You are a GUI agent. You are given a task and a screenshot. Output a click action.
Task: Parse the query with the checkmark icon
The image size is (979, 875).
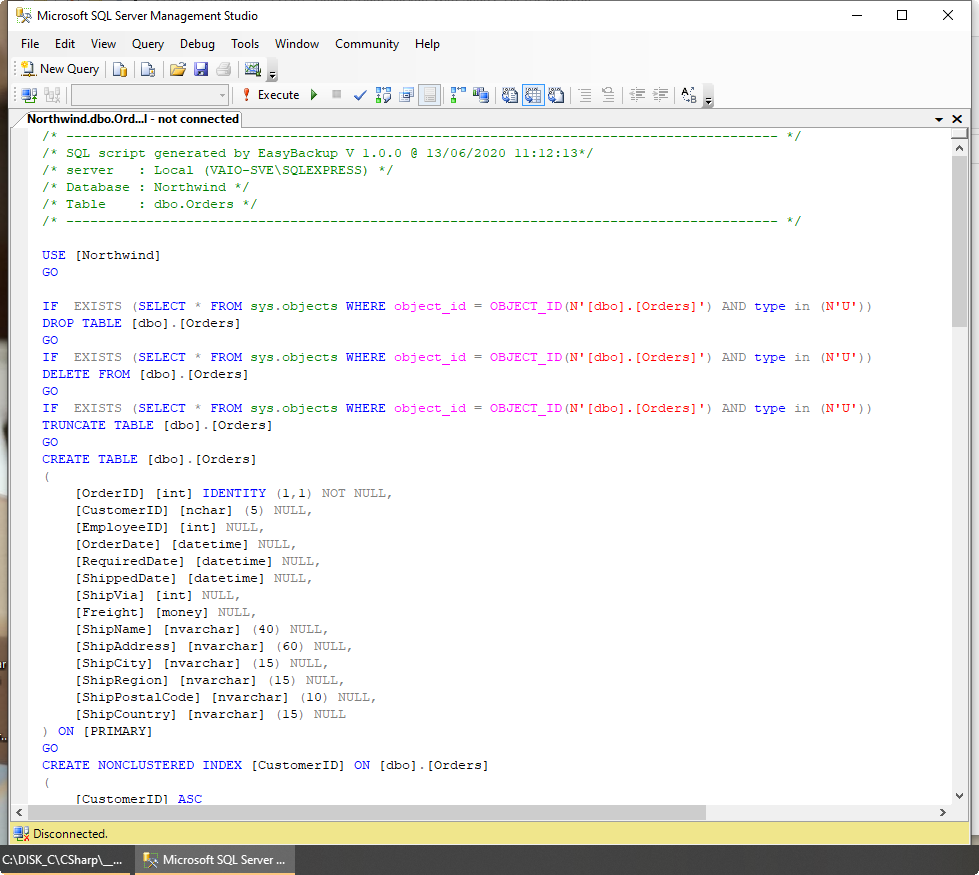[360, 95]
